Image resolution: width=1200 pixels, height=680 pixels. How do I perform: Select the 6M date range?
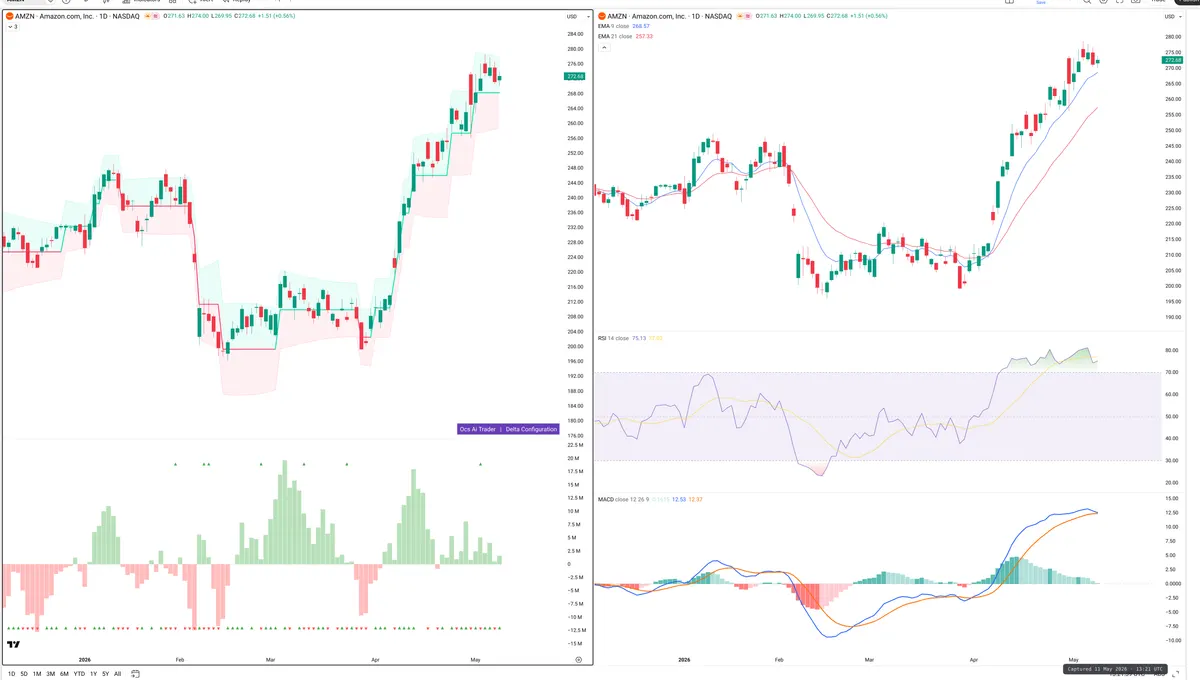[64, 674]
